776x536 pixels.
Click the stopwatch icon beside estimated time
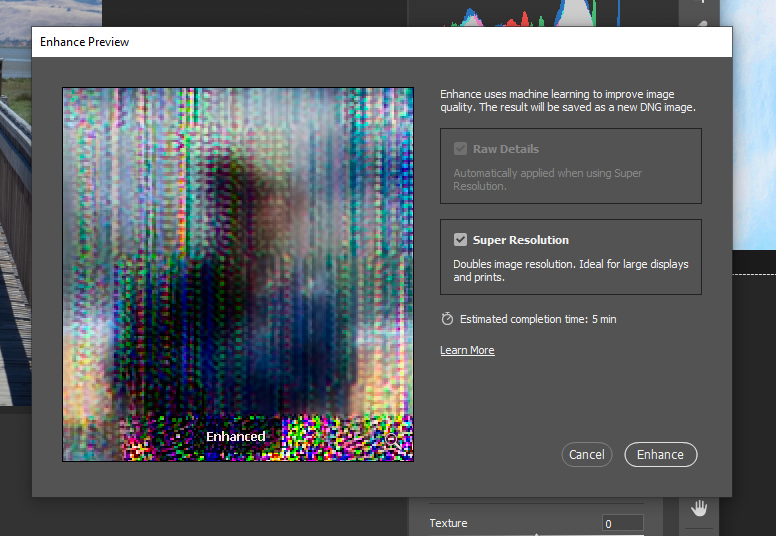click(x=447, y=319)
